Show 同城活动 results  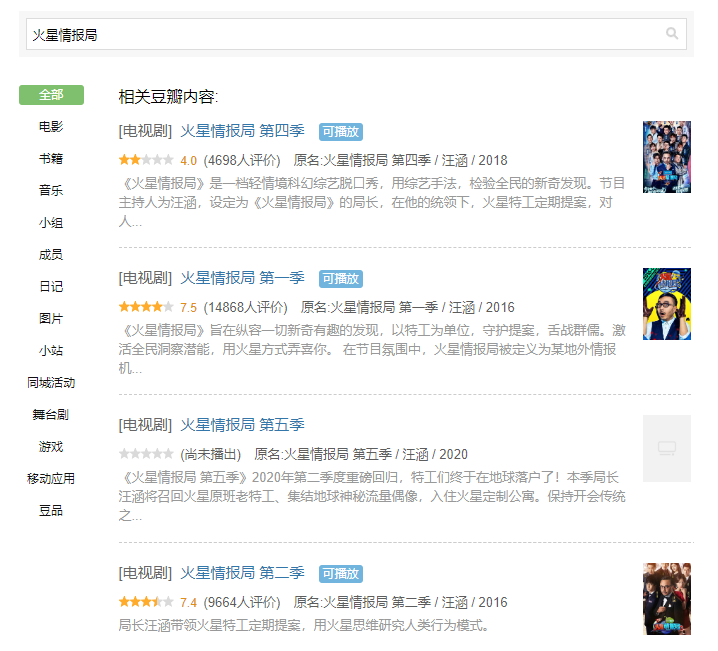[51, 383]
